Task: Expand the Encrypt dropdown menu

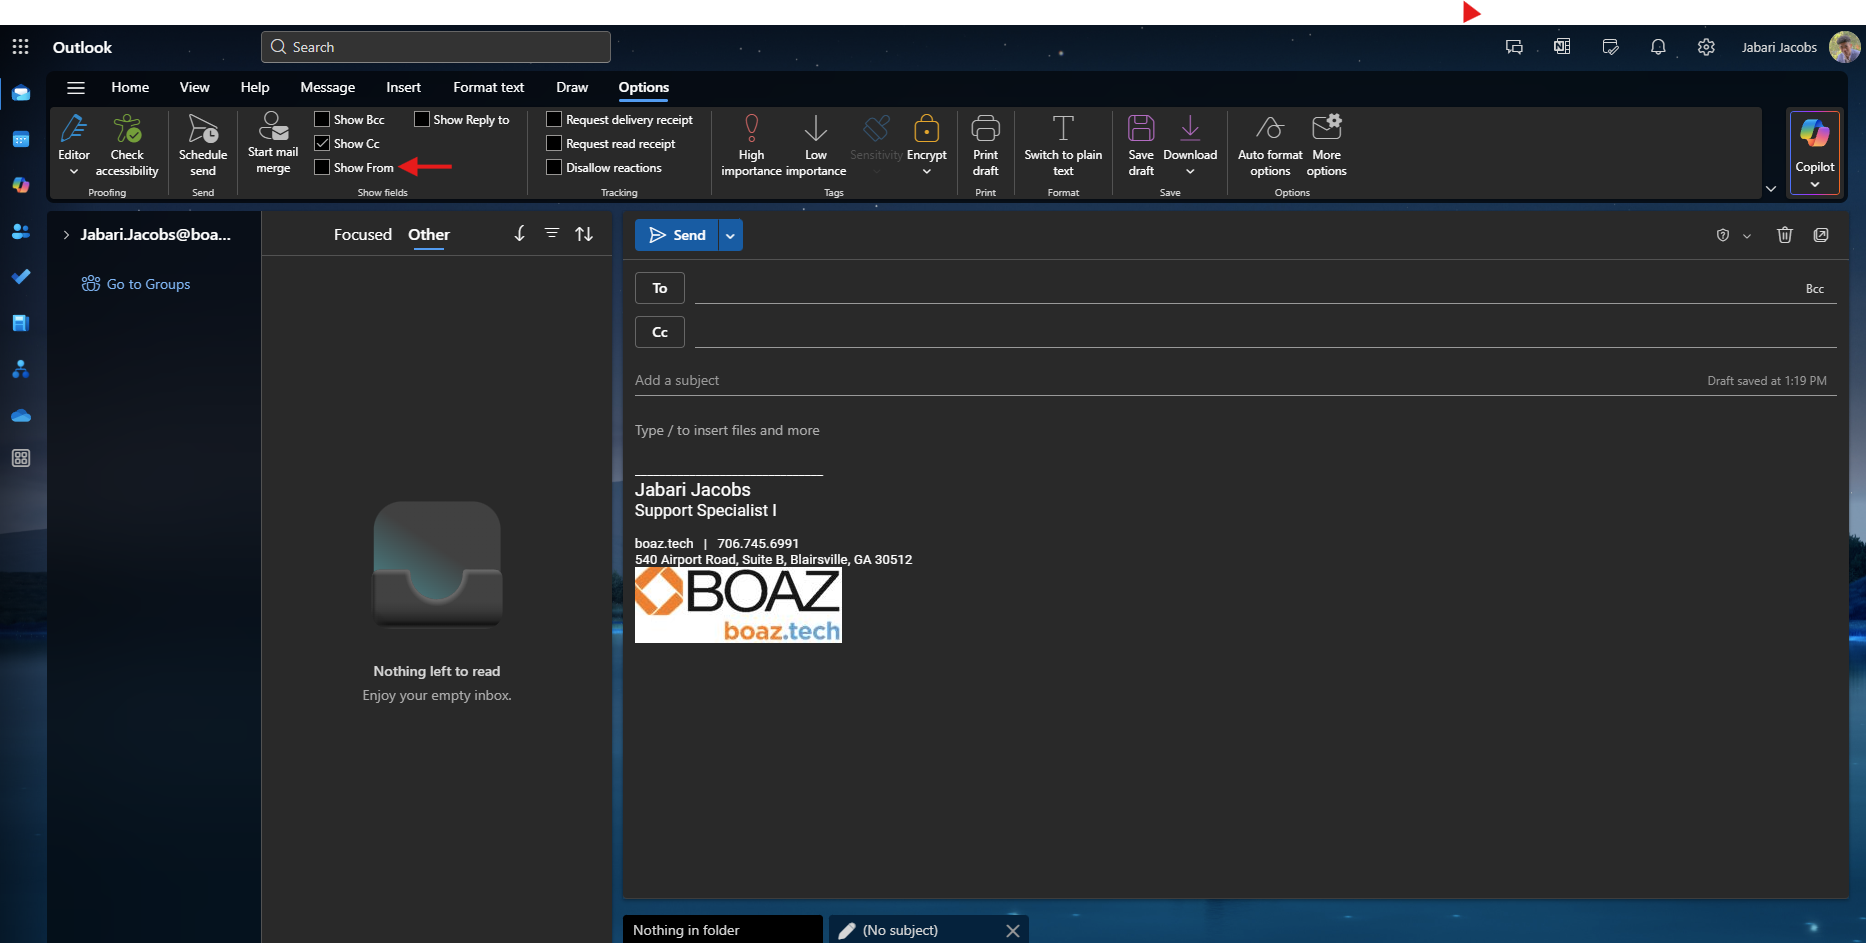Action: tap(926, 171)
